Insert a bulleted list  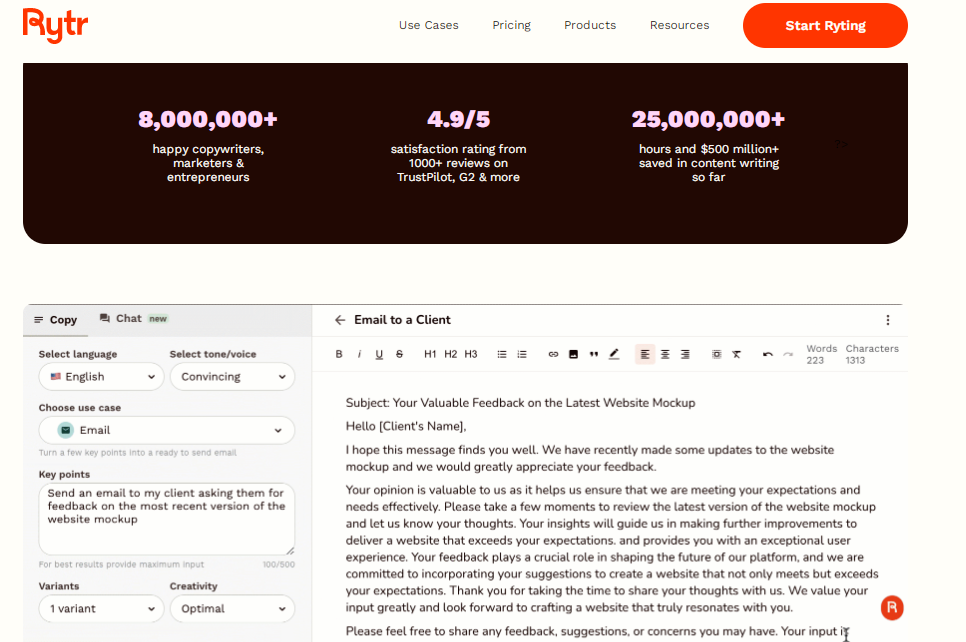[x=502, y=354]
